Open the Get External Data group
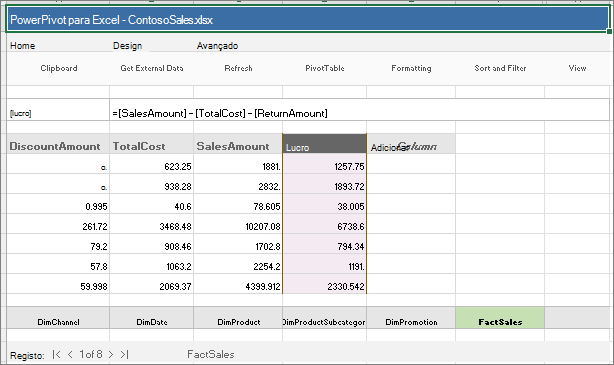614x365 pixels. (x=152, y=68)
